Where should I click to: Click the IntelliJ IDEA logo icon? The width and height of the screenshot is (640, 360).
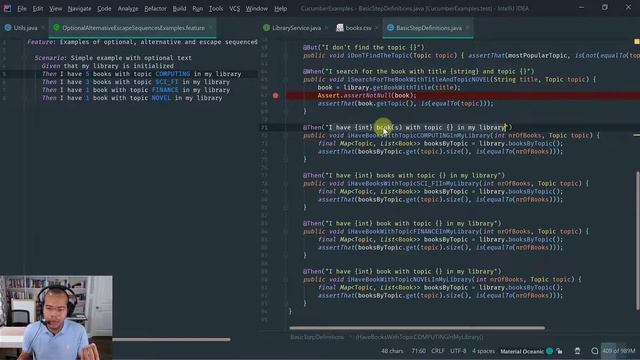click(7, 8)
